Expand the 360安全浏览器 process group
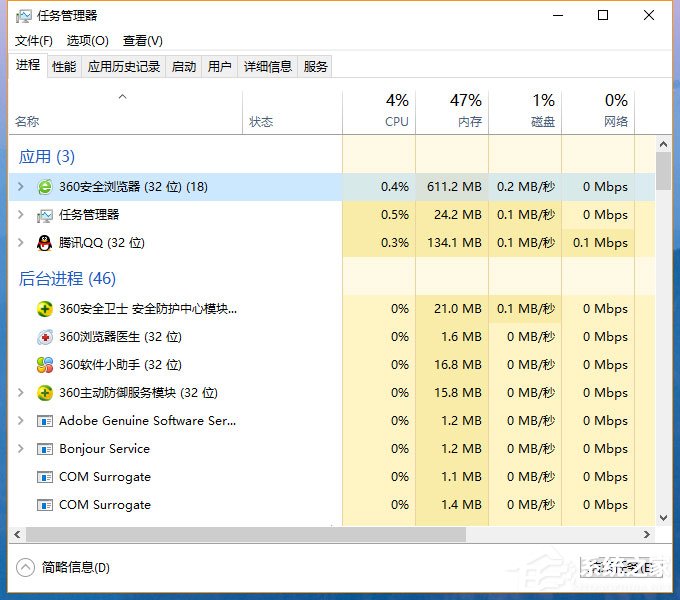Viewport: 680px width, 600px height. click(x=21, y=187)
